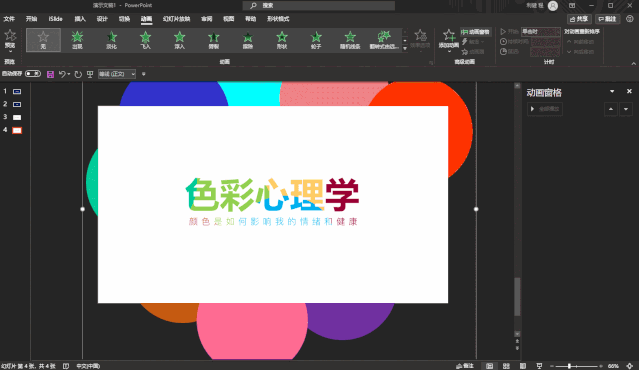Open the 触发 (Trigger) dropdown
This screenshot has height=370, width=639.
(473, 42)
